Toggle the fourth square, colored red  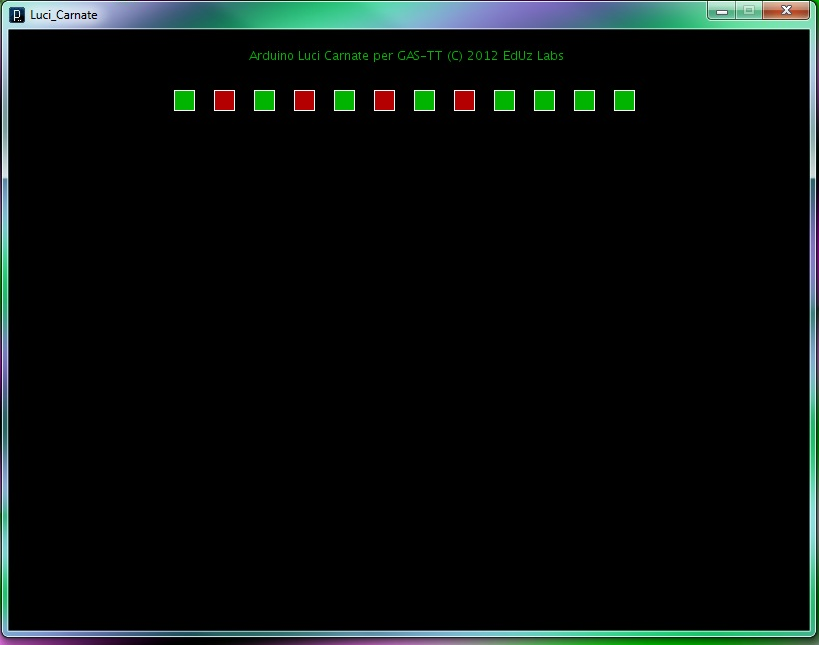(305, 100)
